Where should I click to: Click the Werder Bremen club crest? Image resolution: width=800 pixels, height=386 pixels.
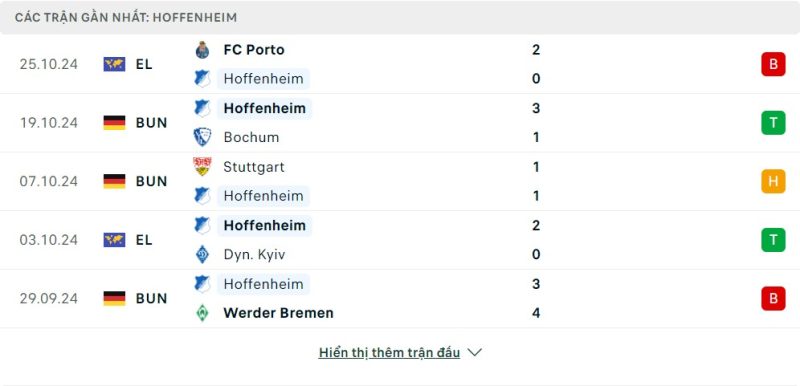click(x=203, y=313)
